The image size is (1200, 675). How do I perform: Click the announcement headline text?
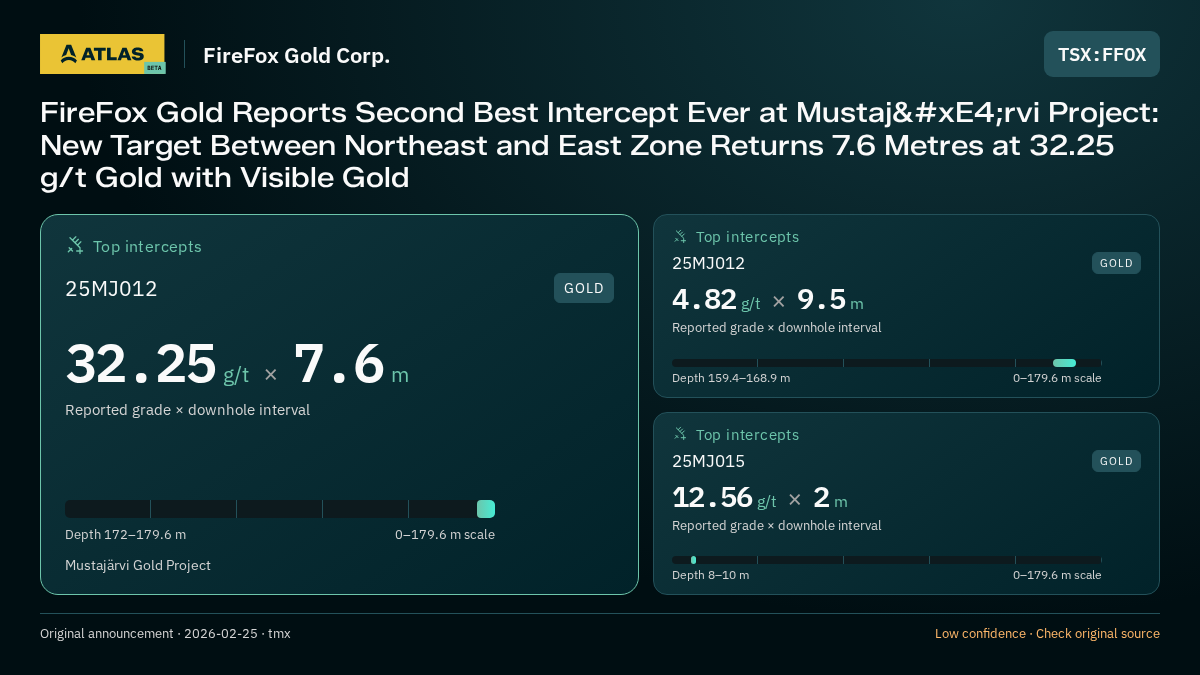click(x=600, y=145)
